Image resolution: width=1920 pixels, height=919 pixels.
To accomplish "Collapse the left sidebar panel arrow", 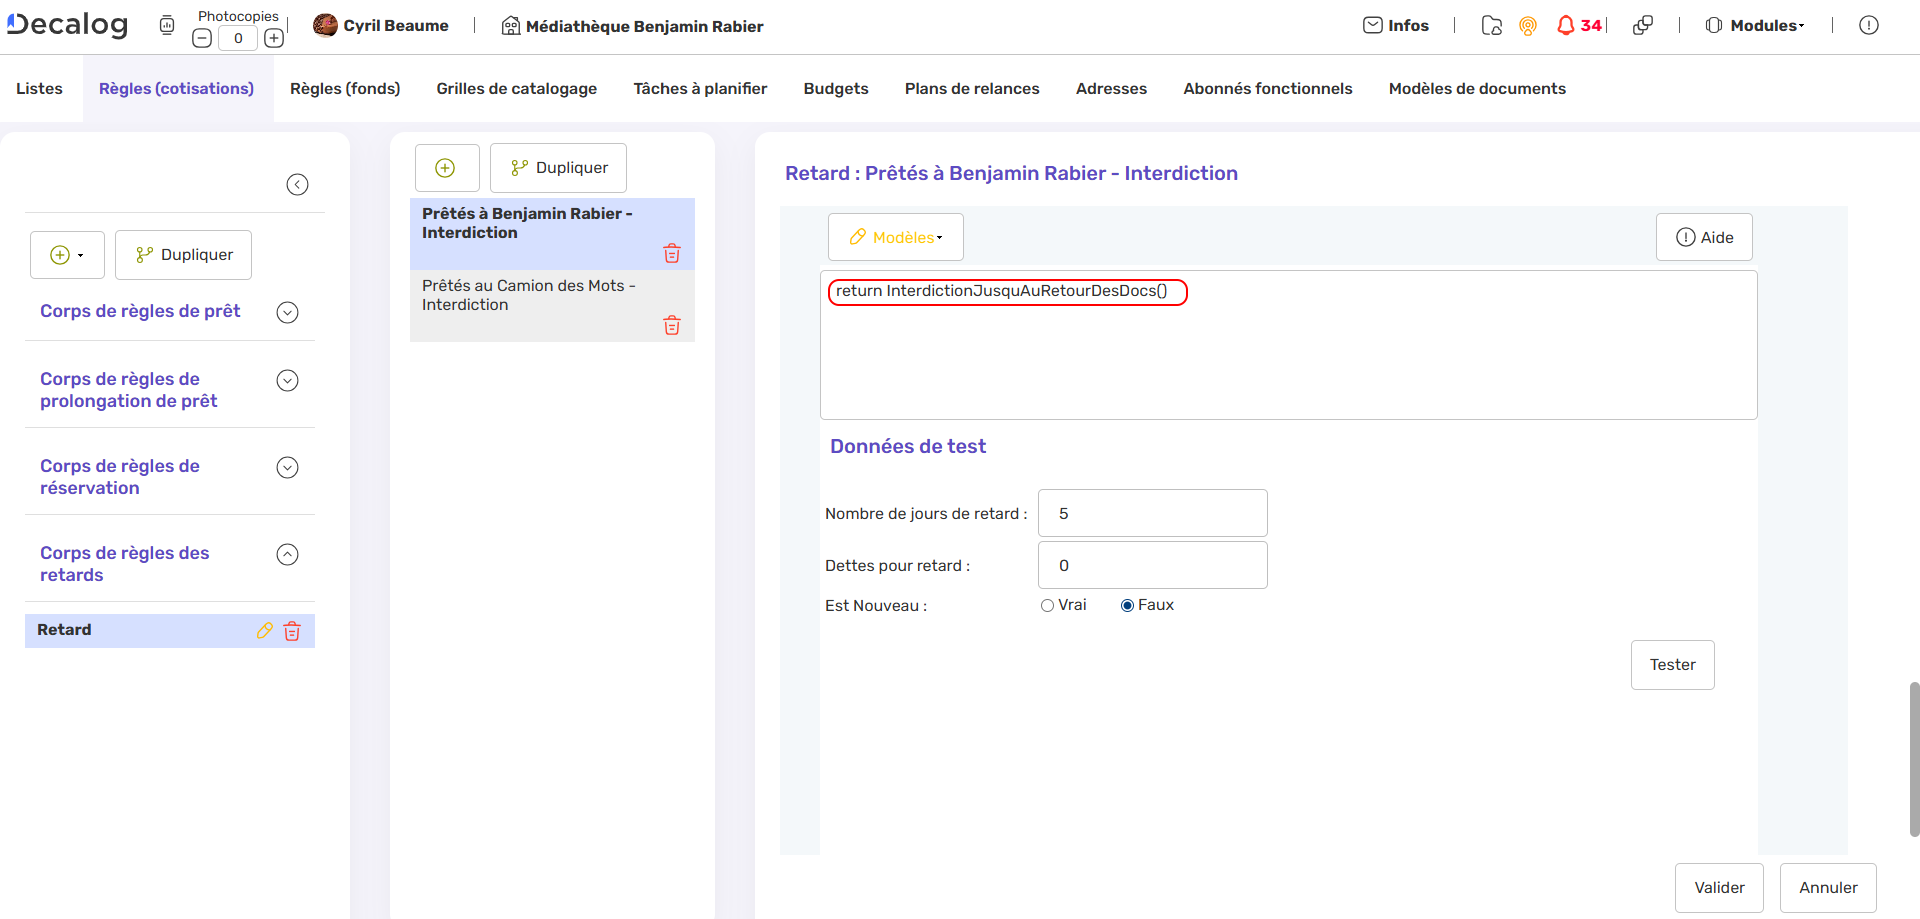I will point(297,185).
